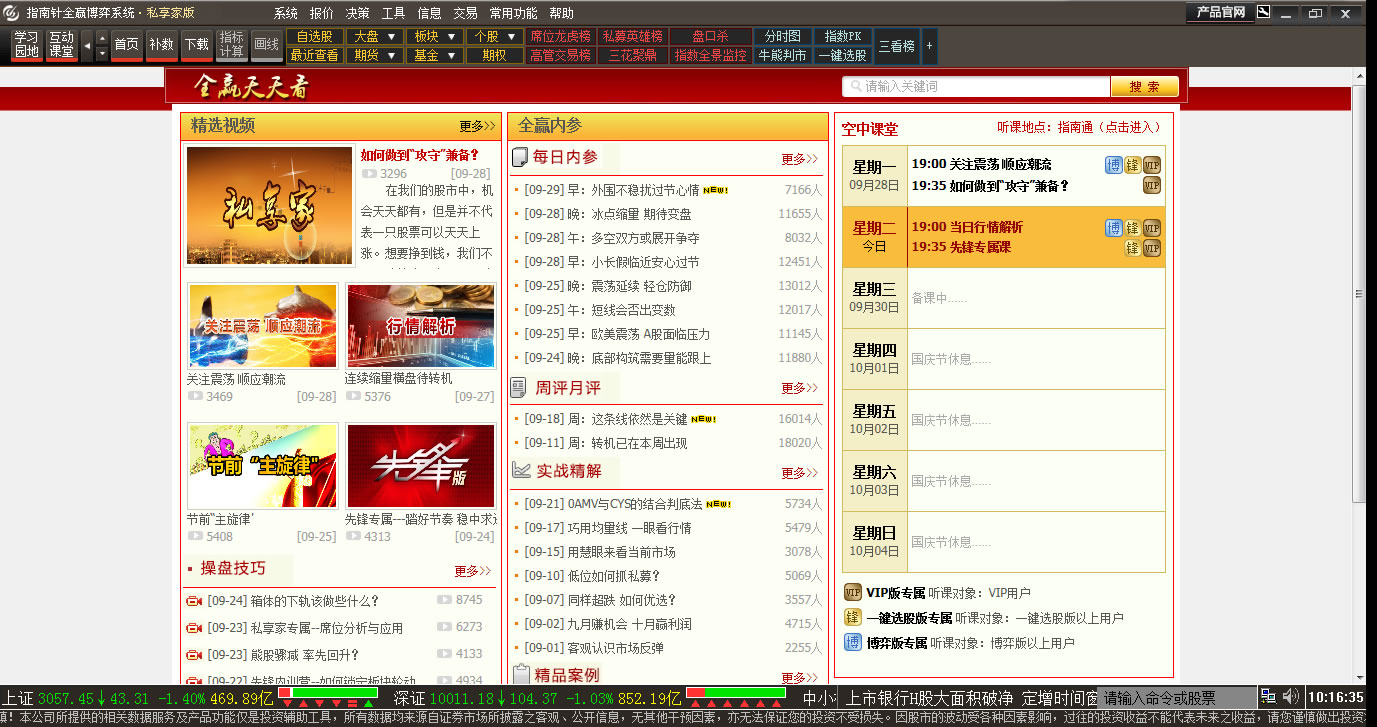1377x727 pixels.
Task: Click the left arrow beside 互动课堂 button
Action: click(x=87, y=46)
